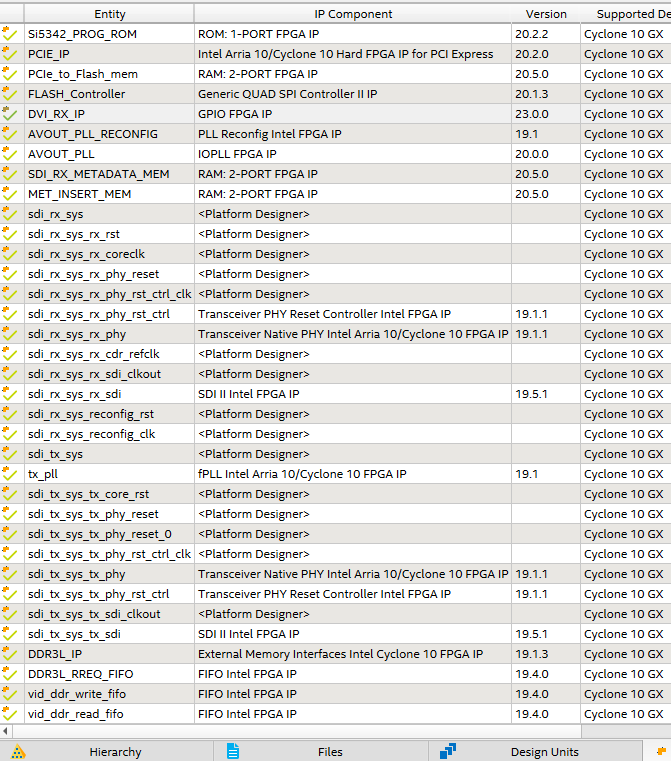Select the checkmark icon of sdi_rx_sys_reconfig_clk
The image size is (671, 761).
(x=10, y=434)
